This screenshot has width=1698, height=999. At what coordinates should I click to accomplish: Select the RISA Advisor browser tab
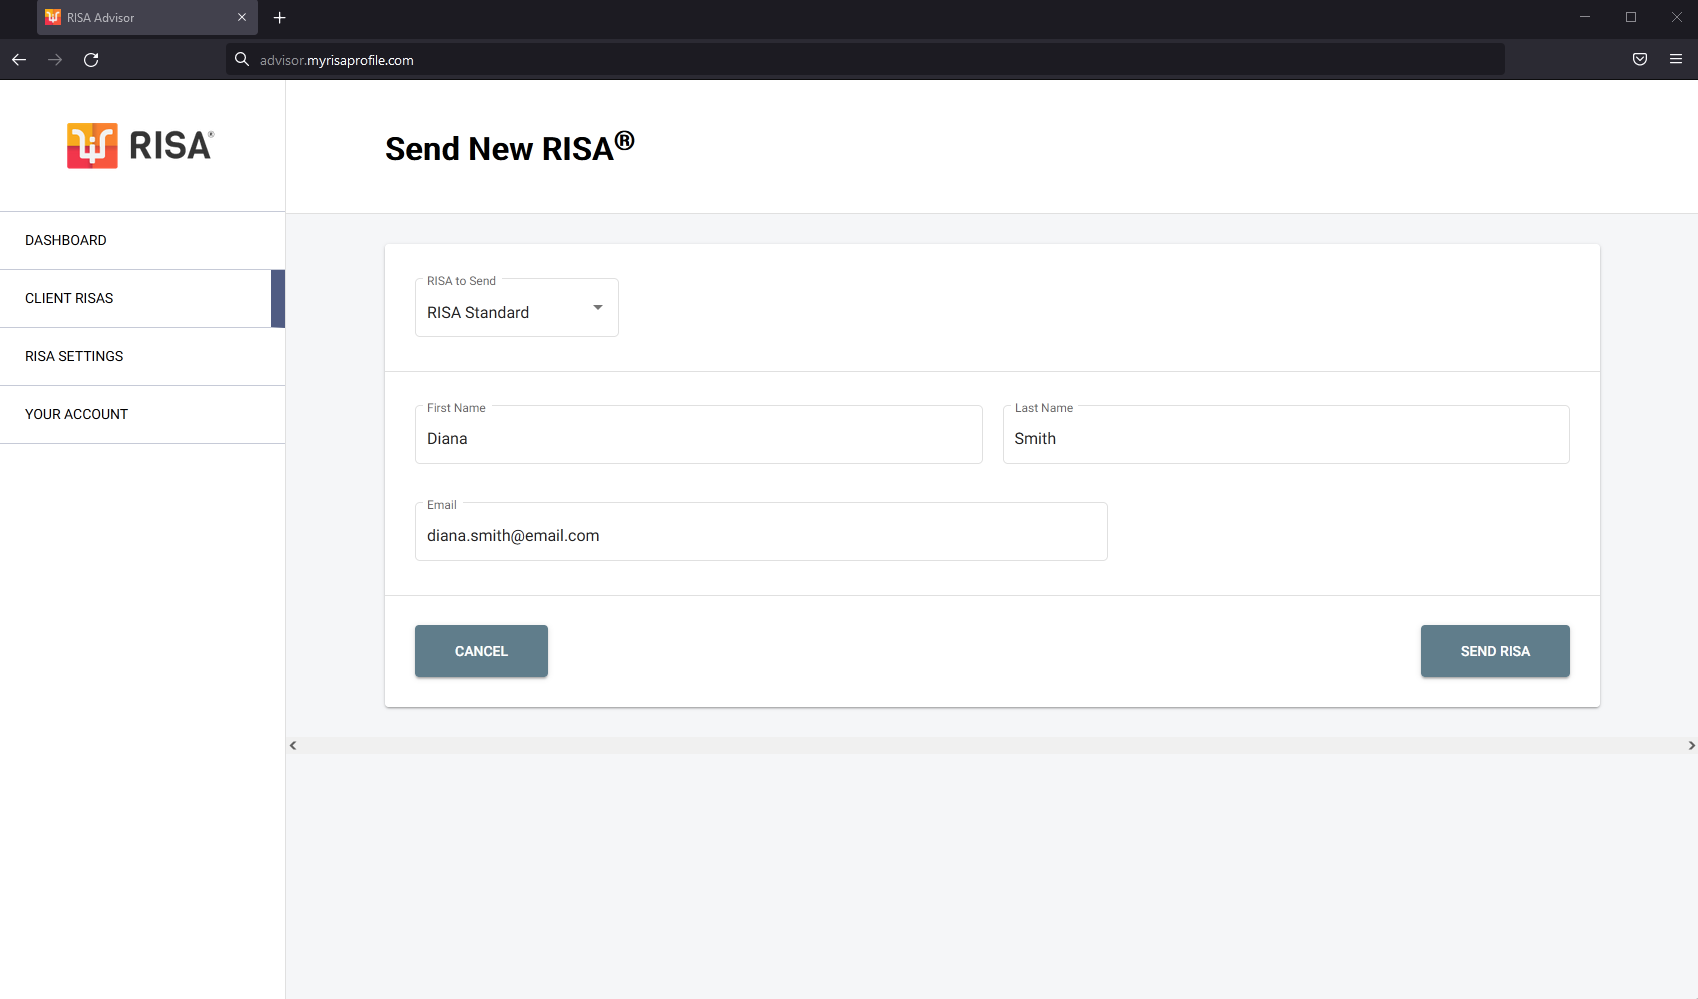point(147,18)
